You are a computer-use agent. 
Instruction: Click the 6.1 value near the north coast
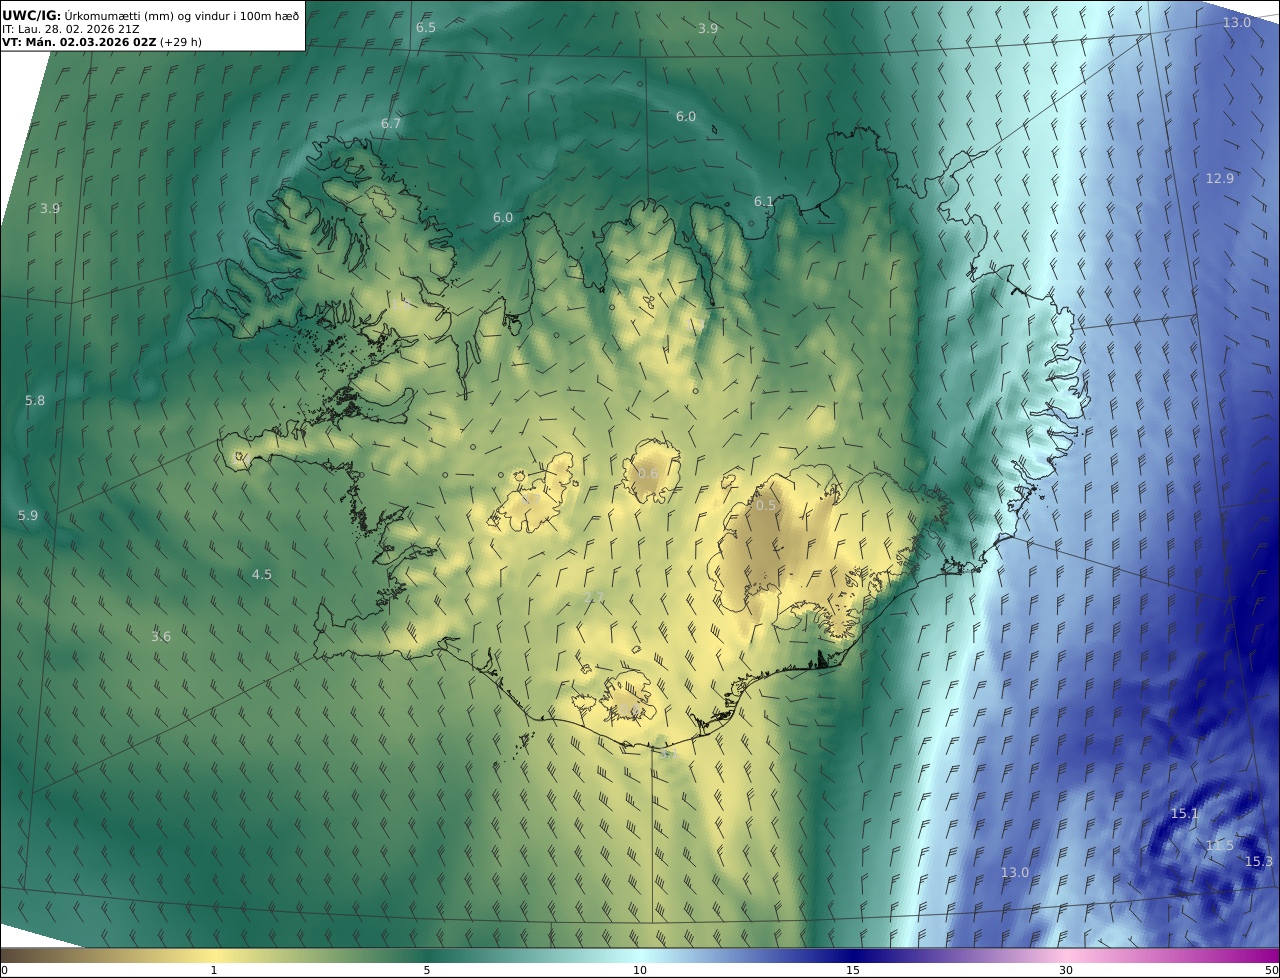point(764,201)
